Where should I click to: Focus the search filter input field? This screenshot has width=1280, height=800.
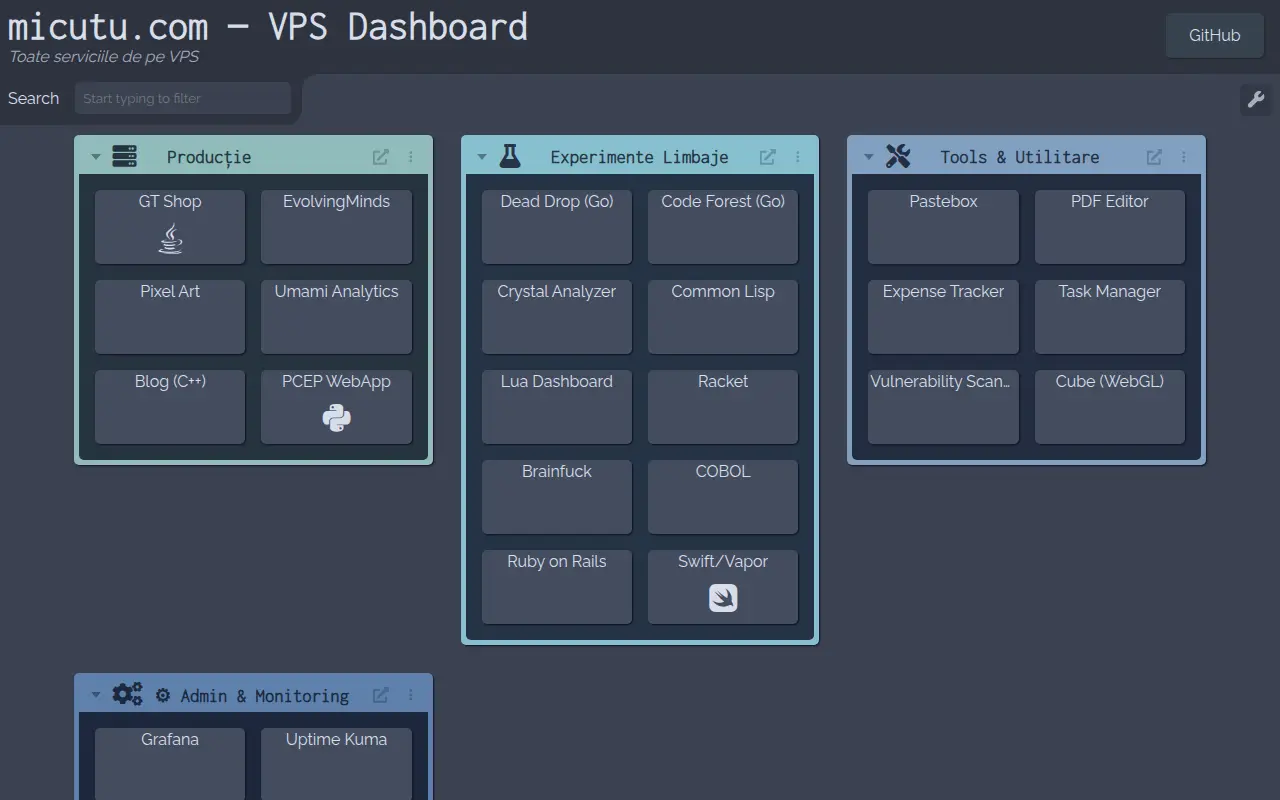pyautogui.click(x=183, y=98)
